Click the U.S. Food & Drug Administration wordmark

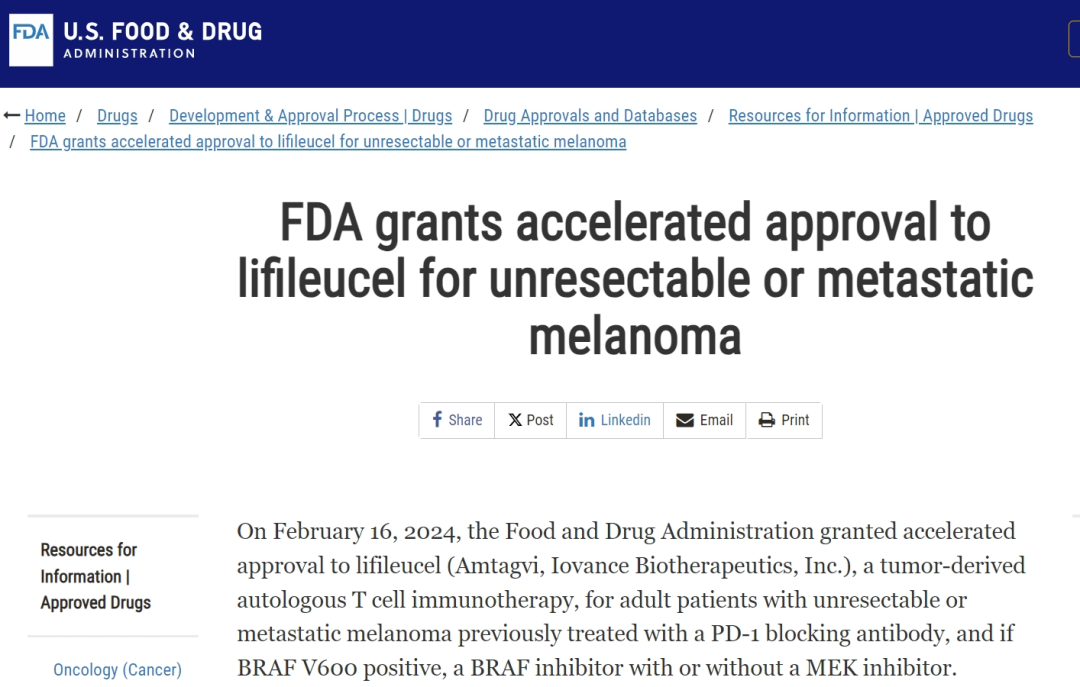tap(162, 40)
